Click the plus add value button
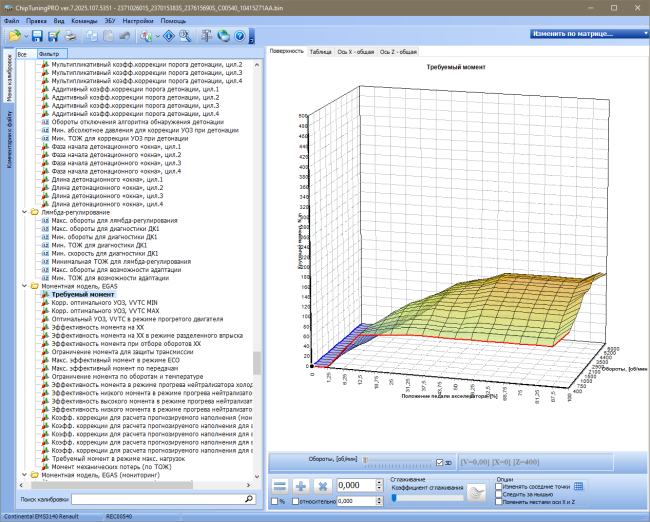This screenshot has width=650, height=522. 301,486
